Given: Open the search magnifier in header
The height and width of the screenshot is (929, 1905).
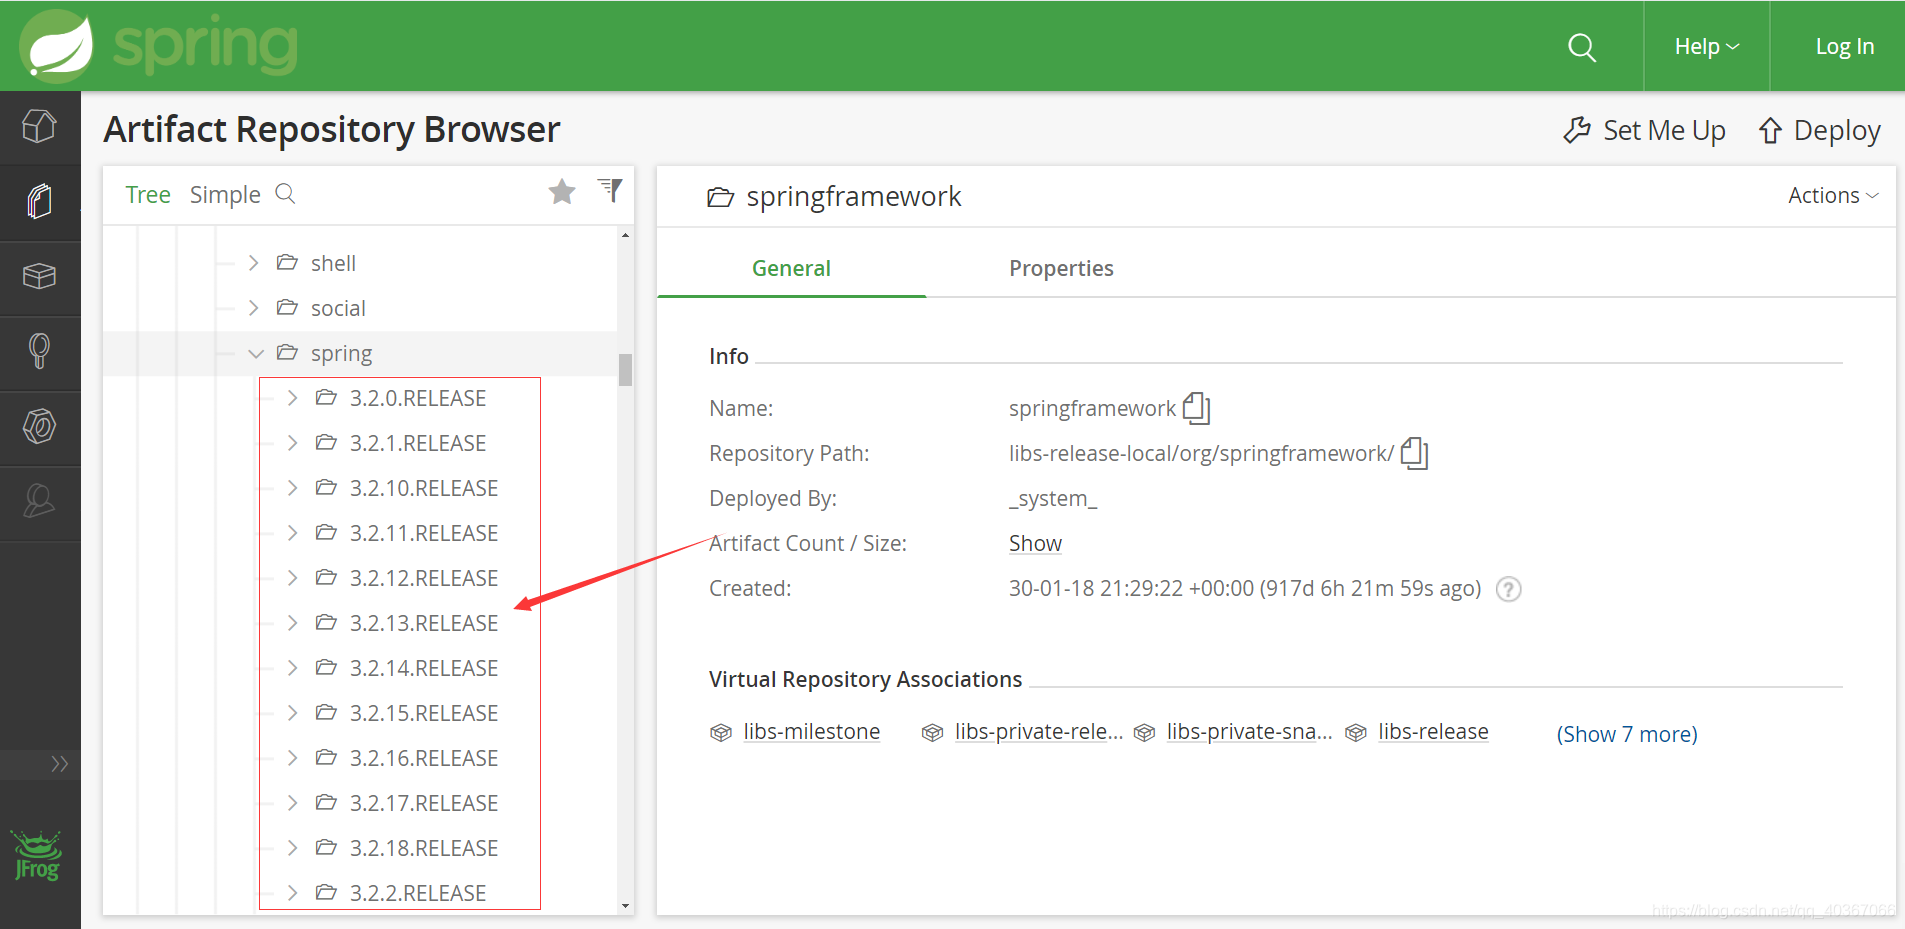Looking at the screenshot, I should click(1582, 47).
